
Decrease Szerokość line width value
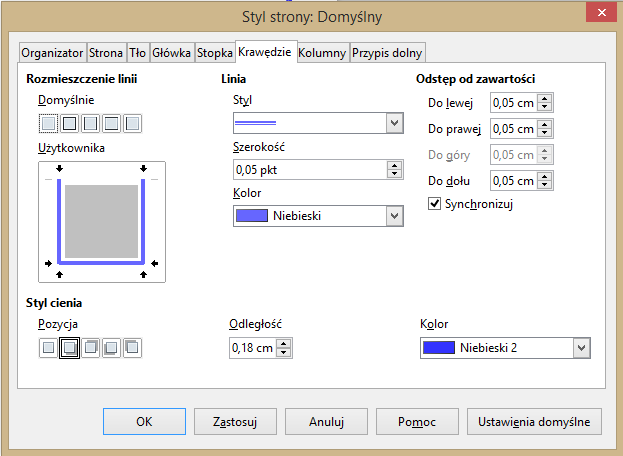(394, 174)
